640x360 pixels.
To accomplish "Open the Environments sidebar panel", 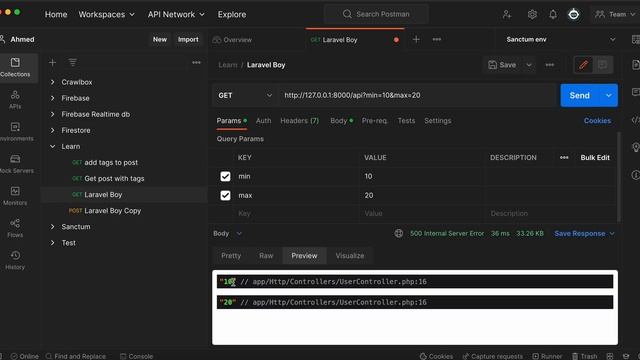I will [15, 132].
